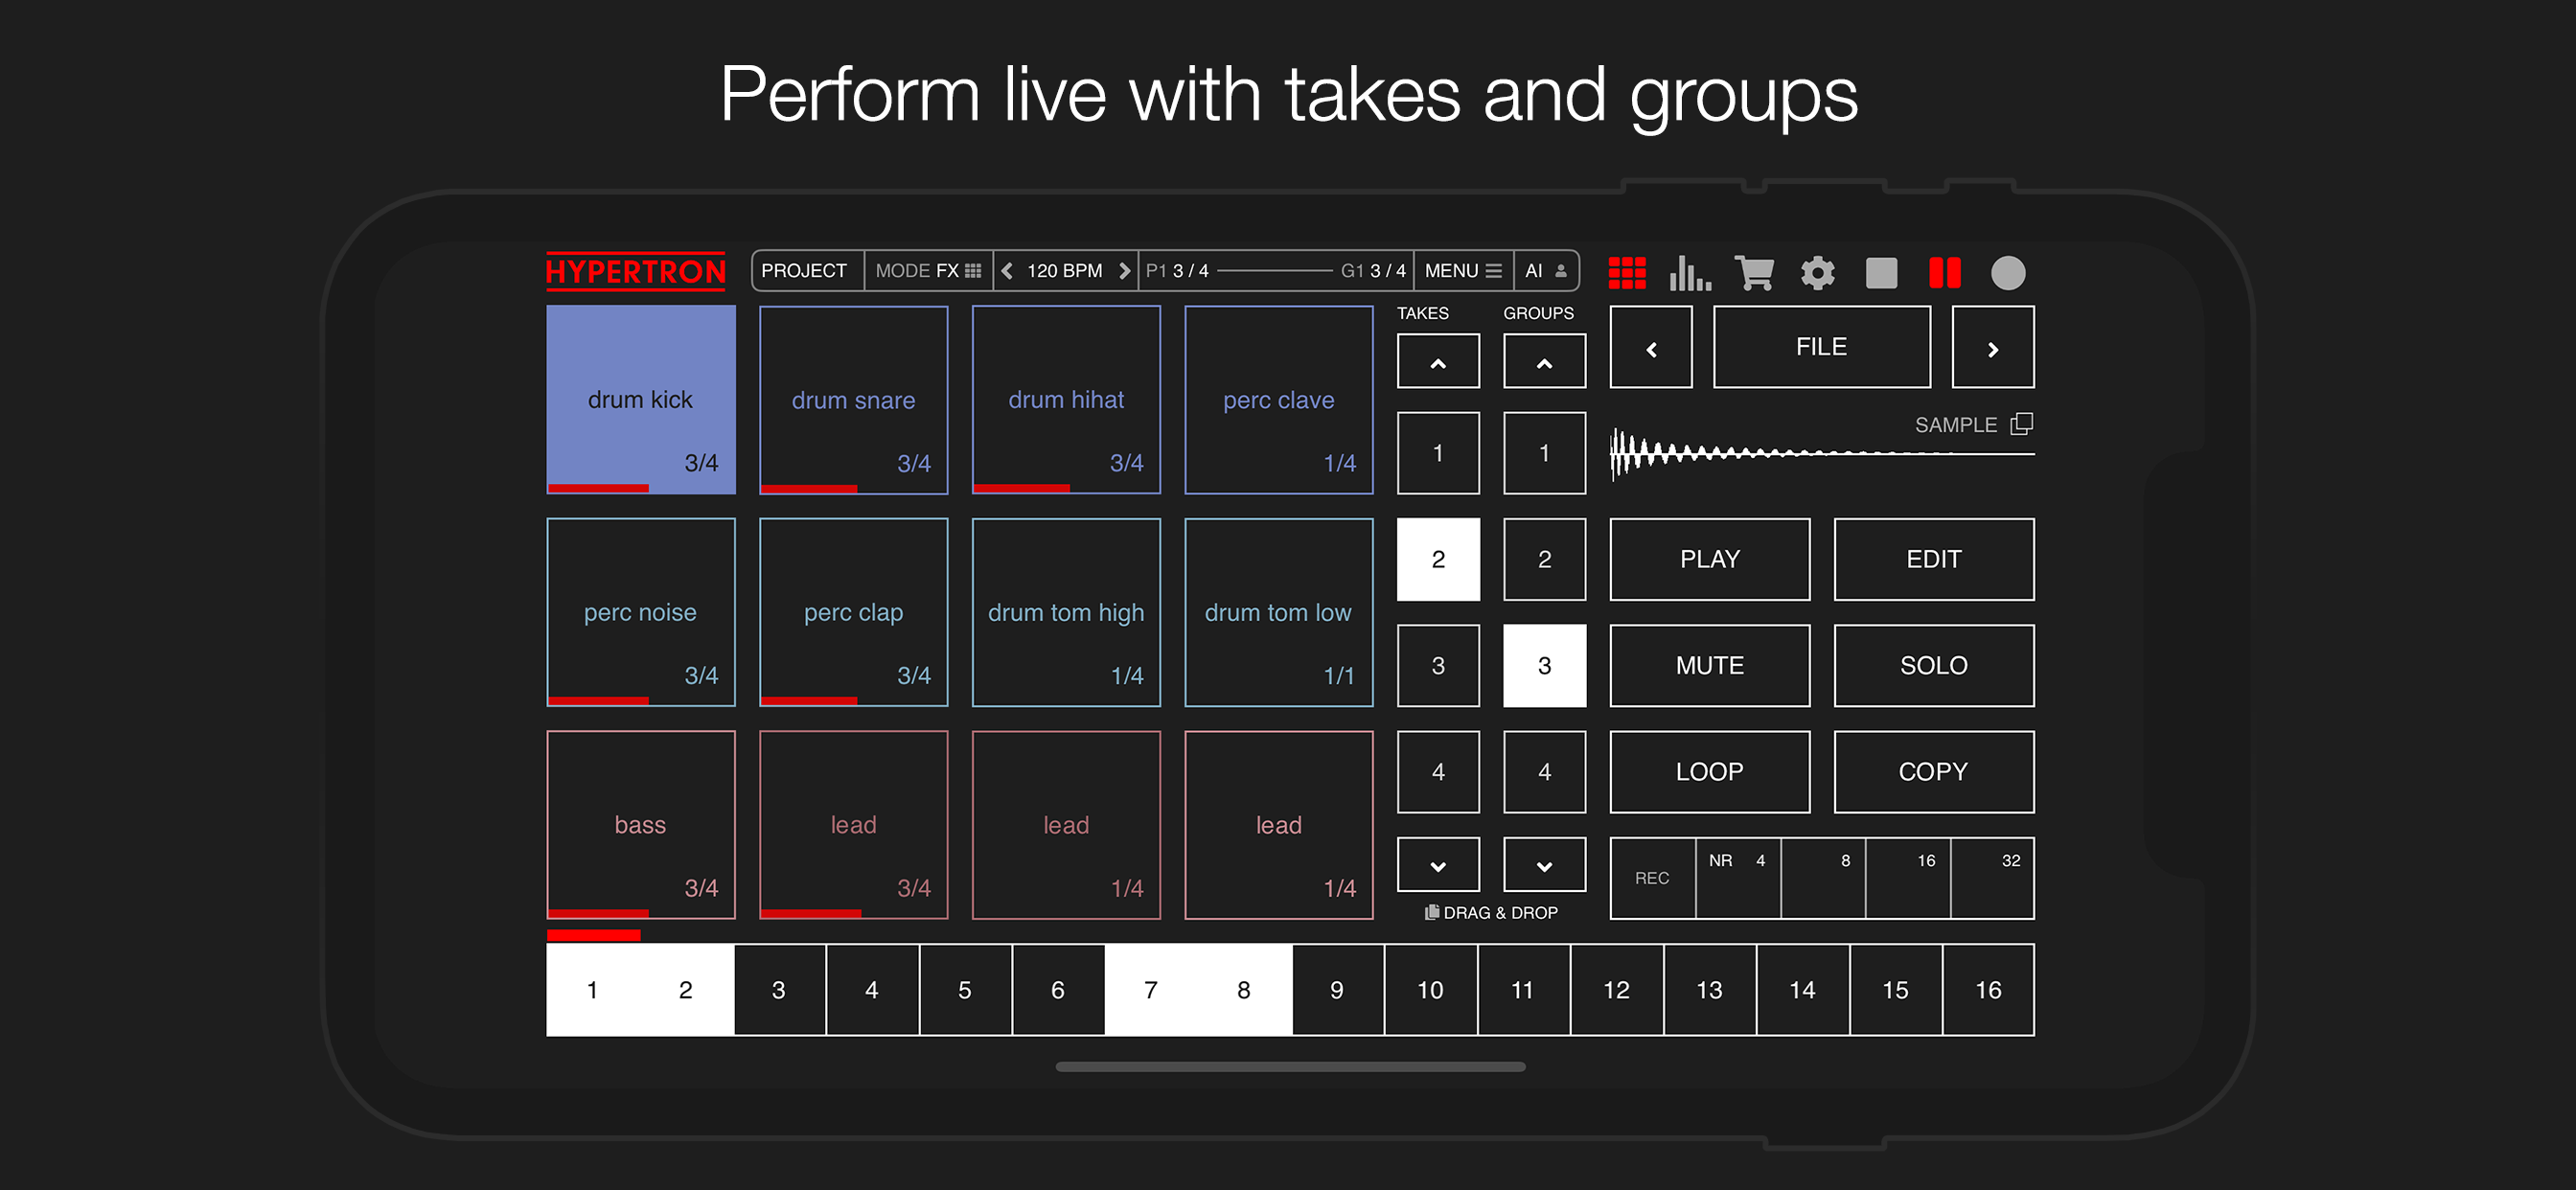Toggle MUTE for the selected pad
The image size is (2576, 1190).
(x=1709, y=665)
